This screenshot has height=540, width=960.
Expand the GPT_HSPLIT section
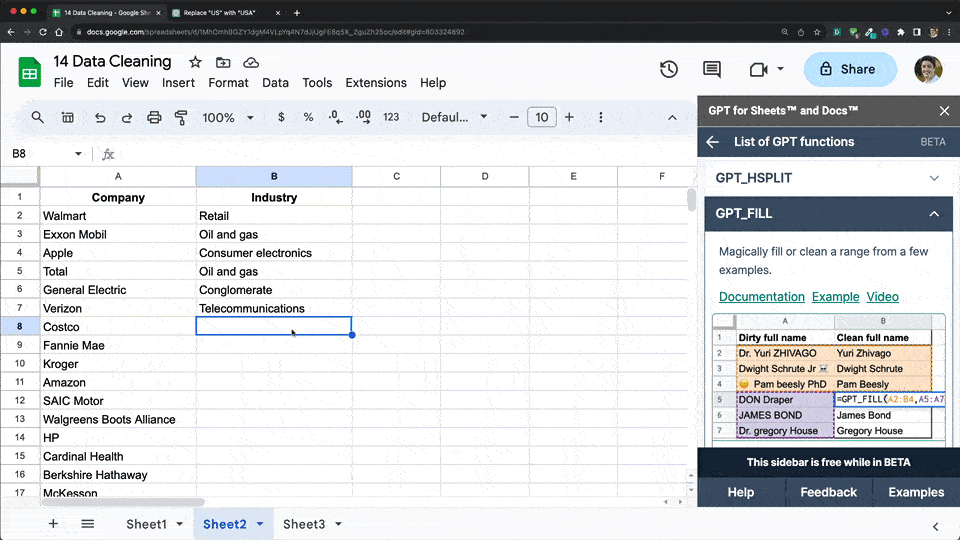pyautogui.click(x=828, y=178)
